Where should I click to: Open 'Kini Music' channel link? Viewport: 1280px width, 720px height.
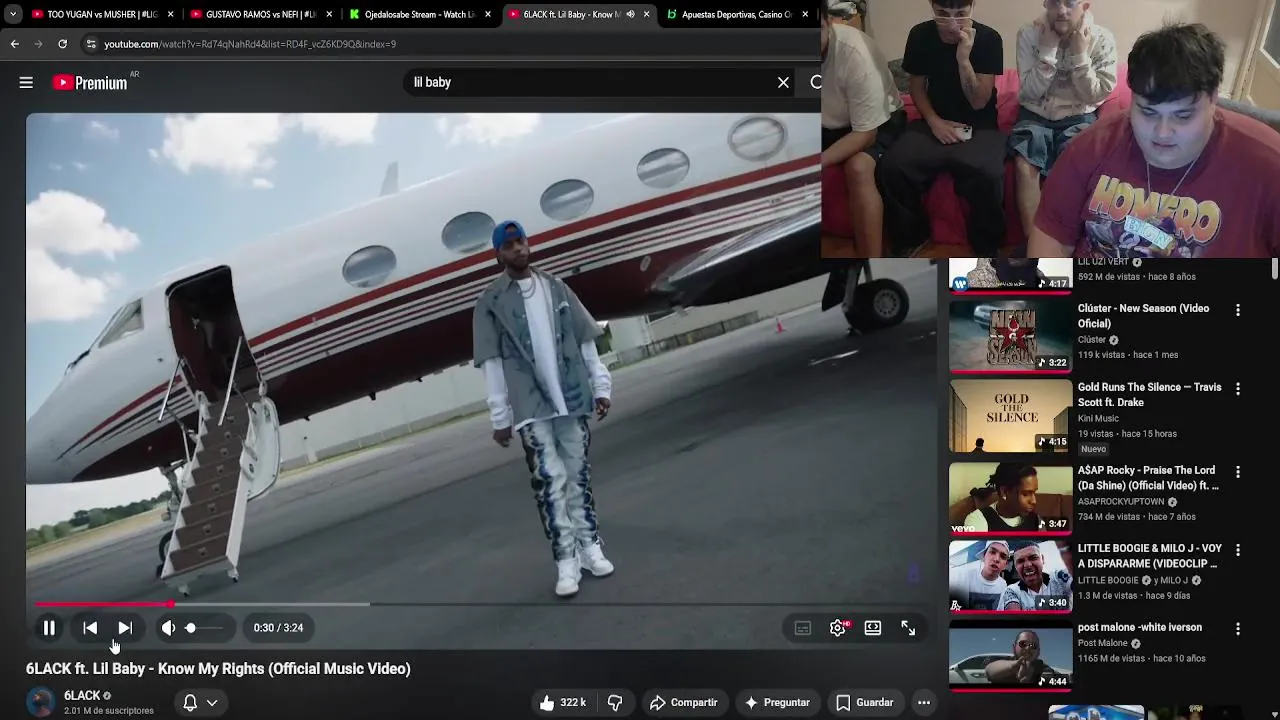1098,419
